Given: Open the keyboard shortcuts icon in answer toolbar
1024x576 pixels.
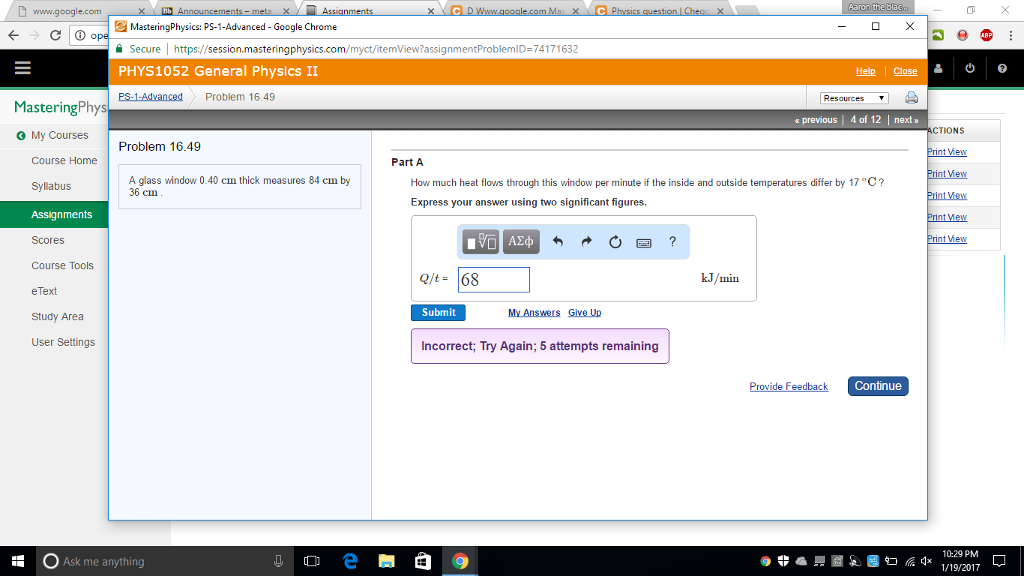Looking at the screenshot, I should [643, 241].
